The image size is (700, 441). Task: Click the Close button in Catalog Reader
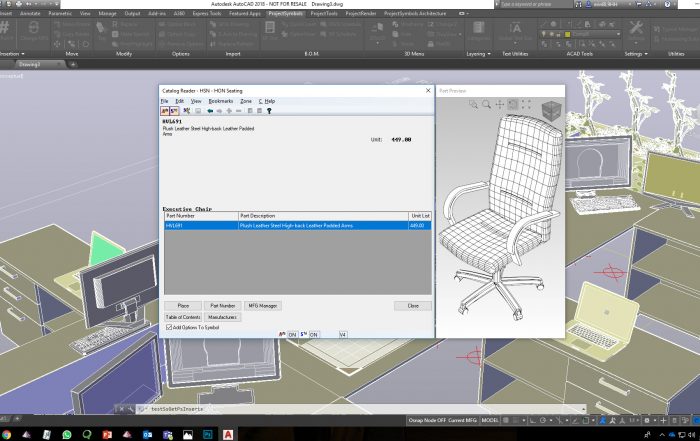click(x=413, y=306)
